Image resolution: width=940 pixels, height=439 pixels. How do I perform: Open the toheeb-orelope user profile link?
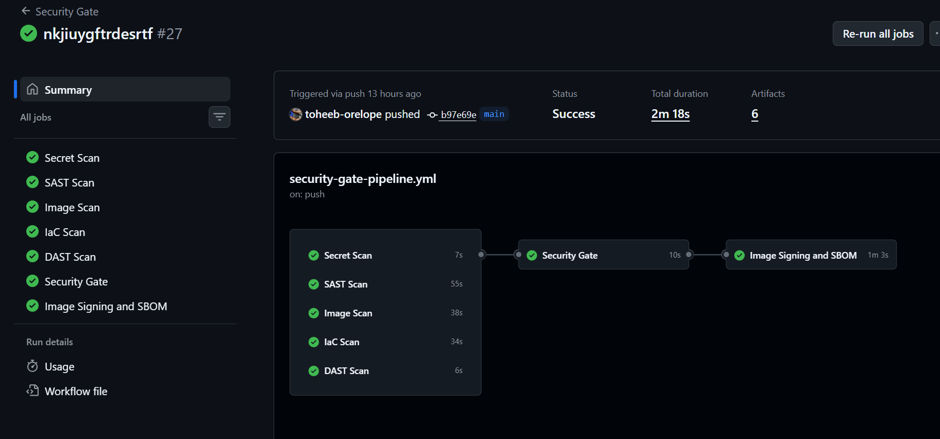[x=344, y=114]
